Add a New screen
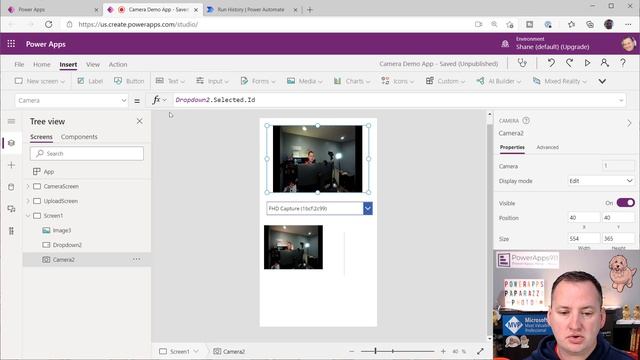The width and height of the screenshot is (640, 360). click(x=40, y=81)
